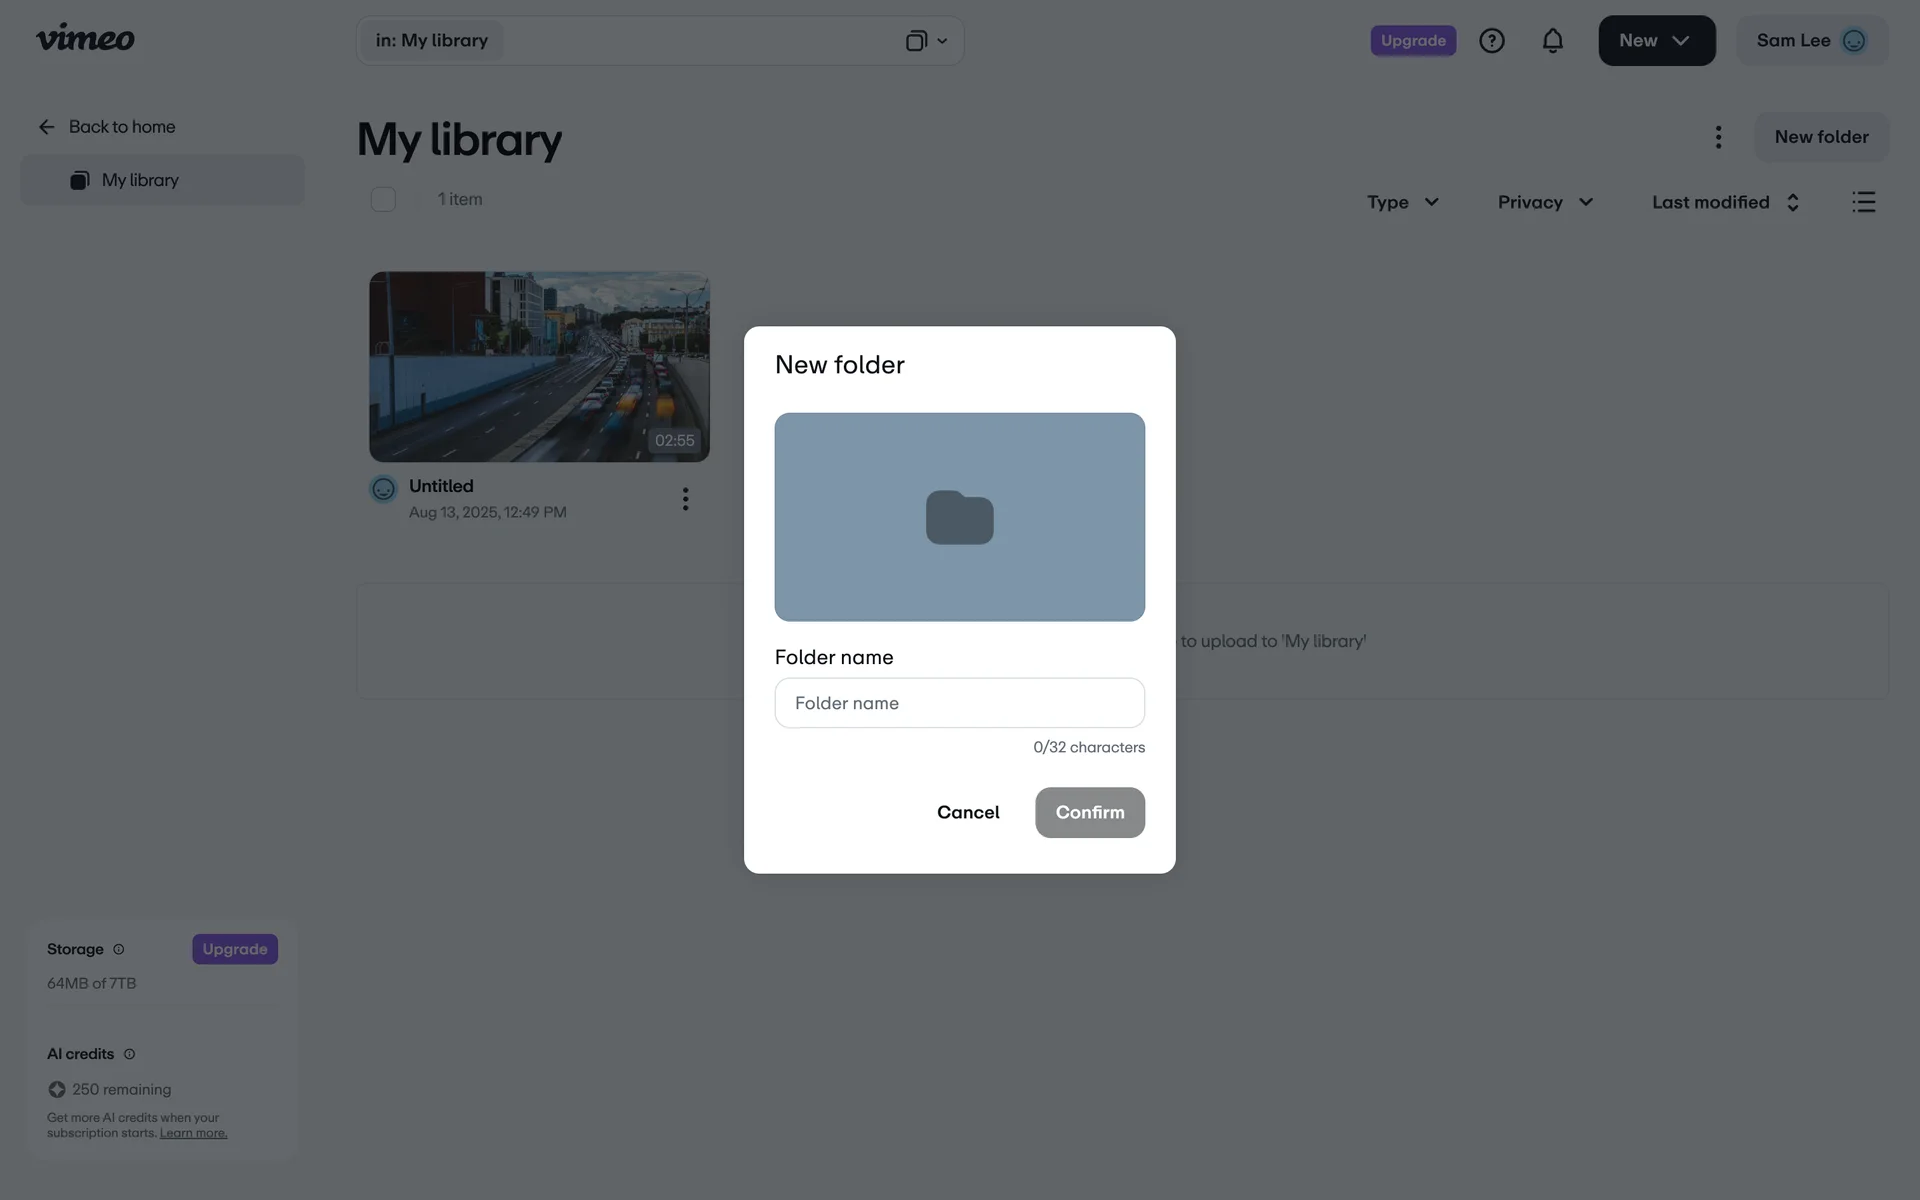Switch to list view layout icon
Image resolution: width=1920 pixels, height=1200 pixels.
pos(1863,202)
